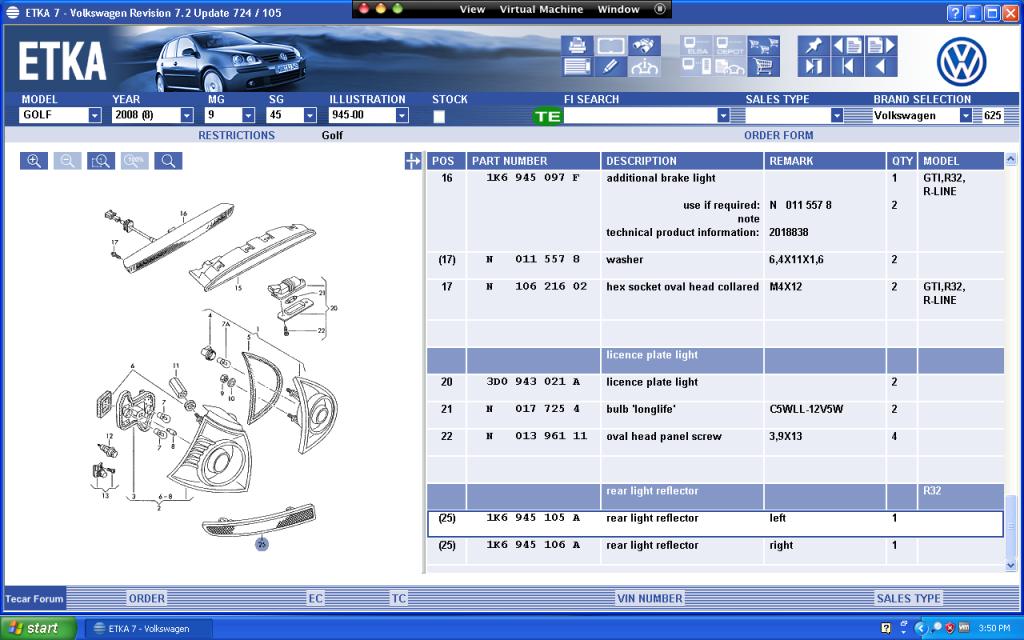
Task: Open the binoculars search tool
Action: [644, 46]
